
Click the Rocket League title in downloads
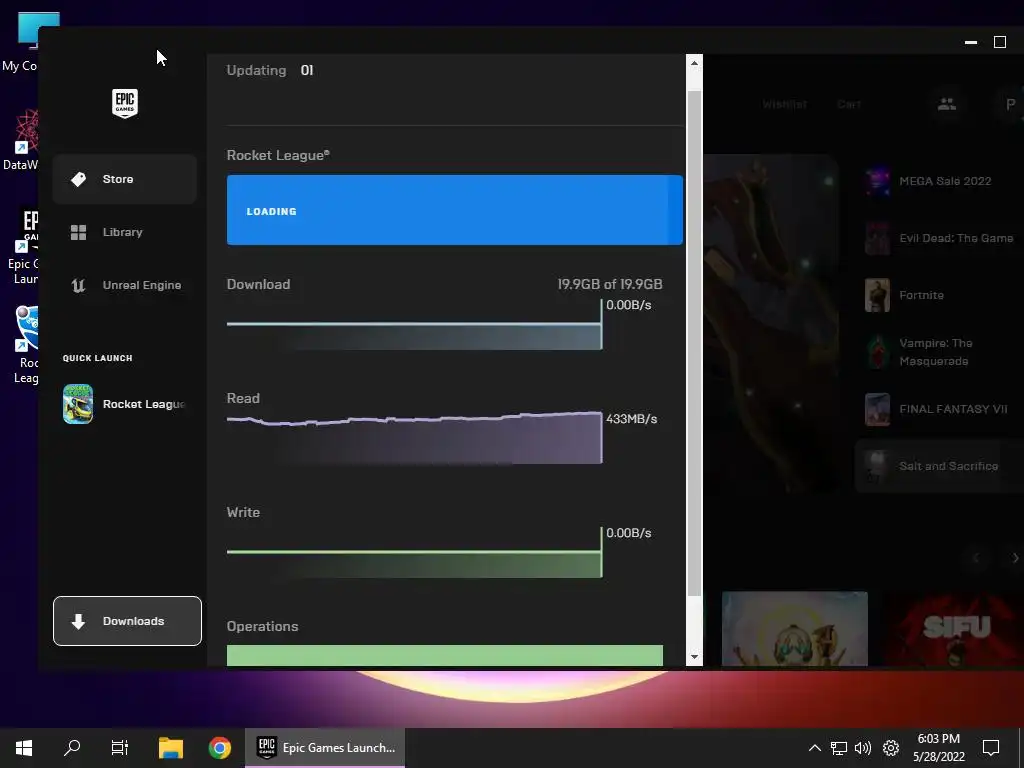click(278, 155)
